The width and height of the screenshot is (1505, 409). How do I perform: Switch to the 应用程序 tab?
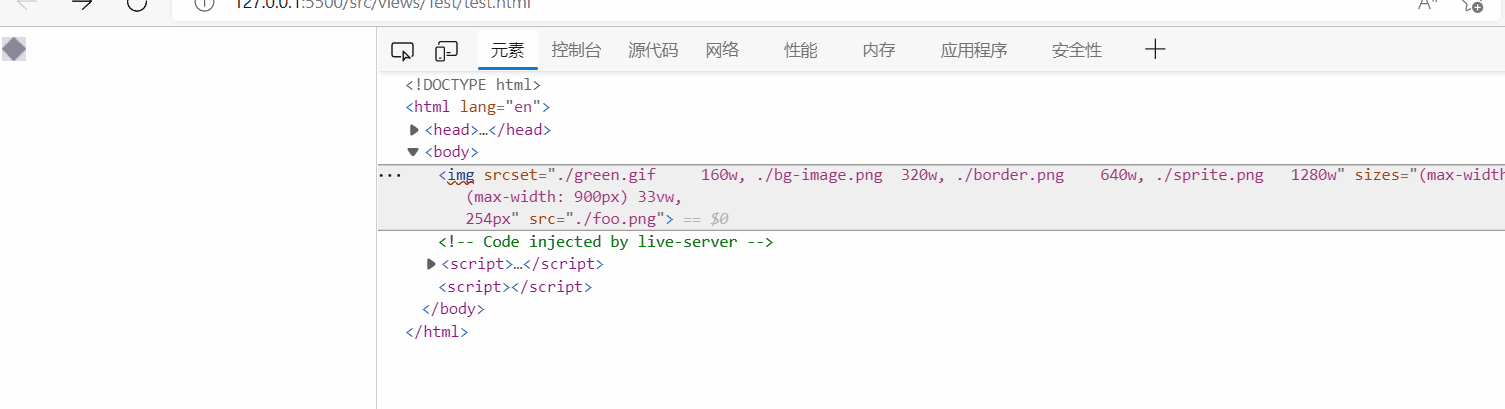(973, 50)
